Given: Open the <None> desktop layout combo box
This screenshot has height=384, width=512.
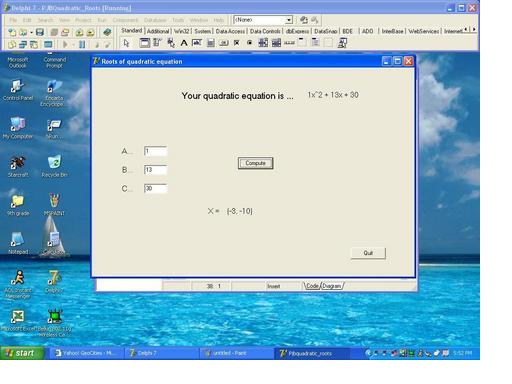Looking at the screenshot, I should pos(263,20).
